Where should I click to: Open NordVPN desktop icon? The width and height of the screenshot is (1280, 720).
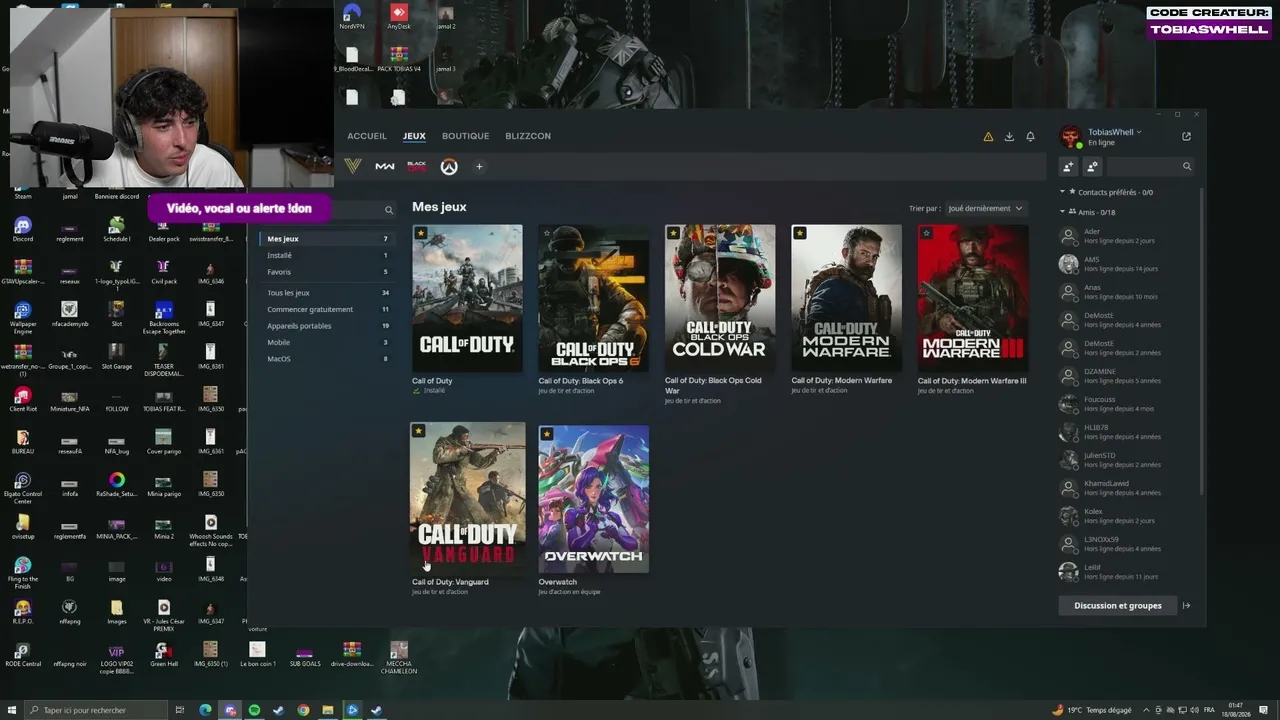351,16
